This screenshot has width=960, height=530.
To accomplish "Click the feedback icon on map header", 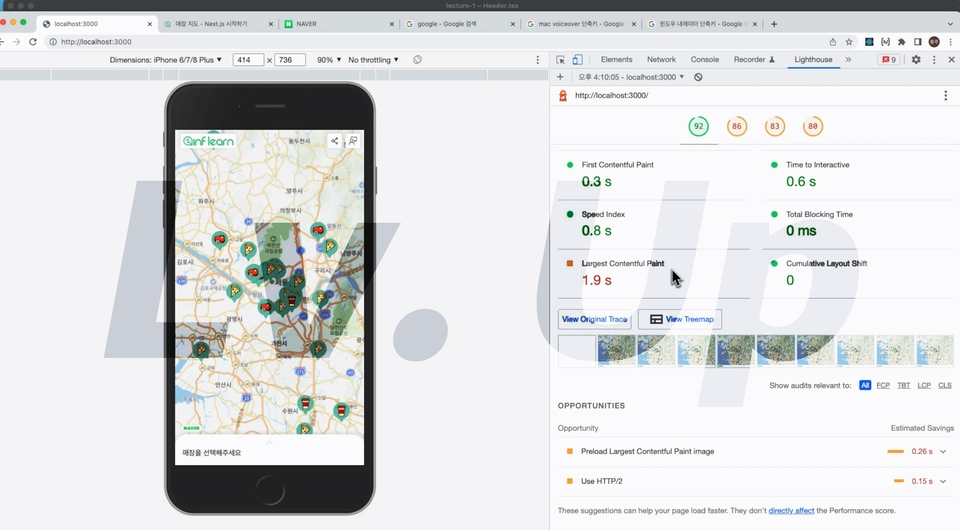I will coord(353,141).
